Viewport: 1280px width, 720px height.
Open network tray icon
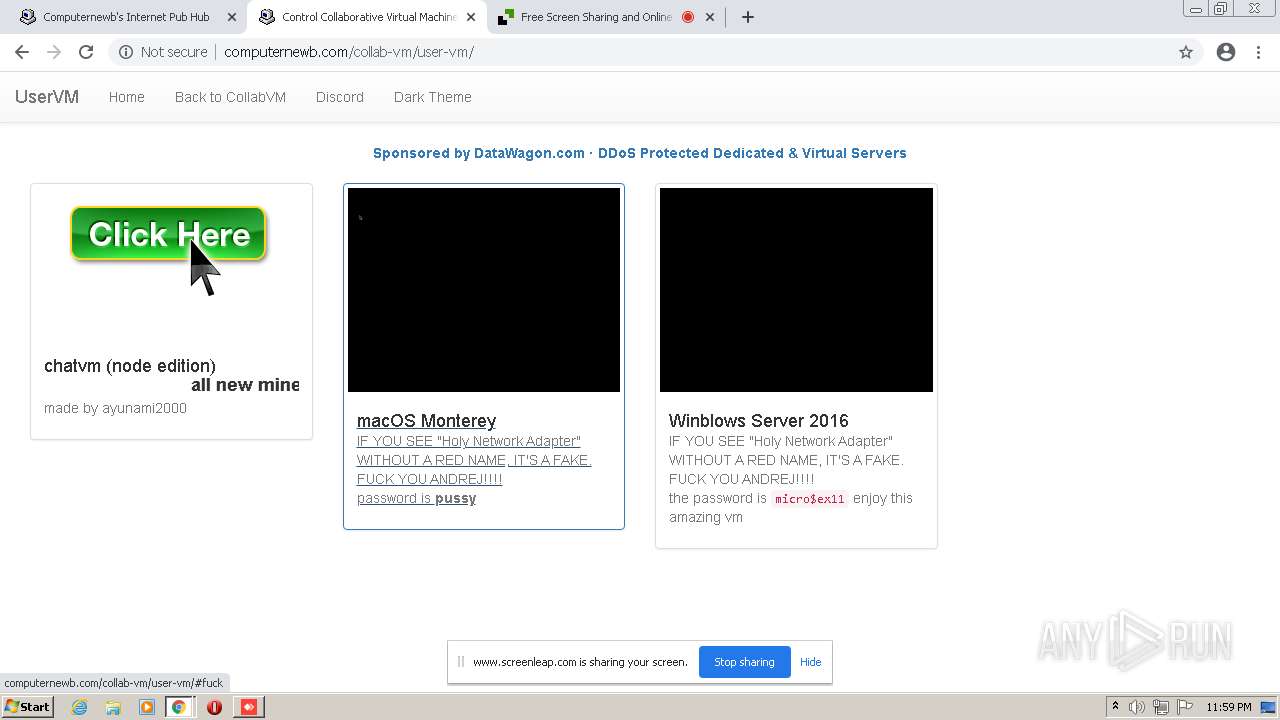[1161, 707]
